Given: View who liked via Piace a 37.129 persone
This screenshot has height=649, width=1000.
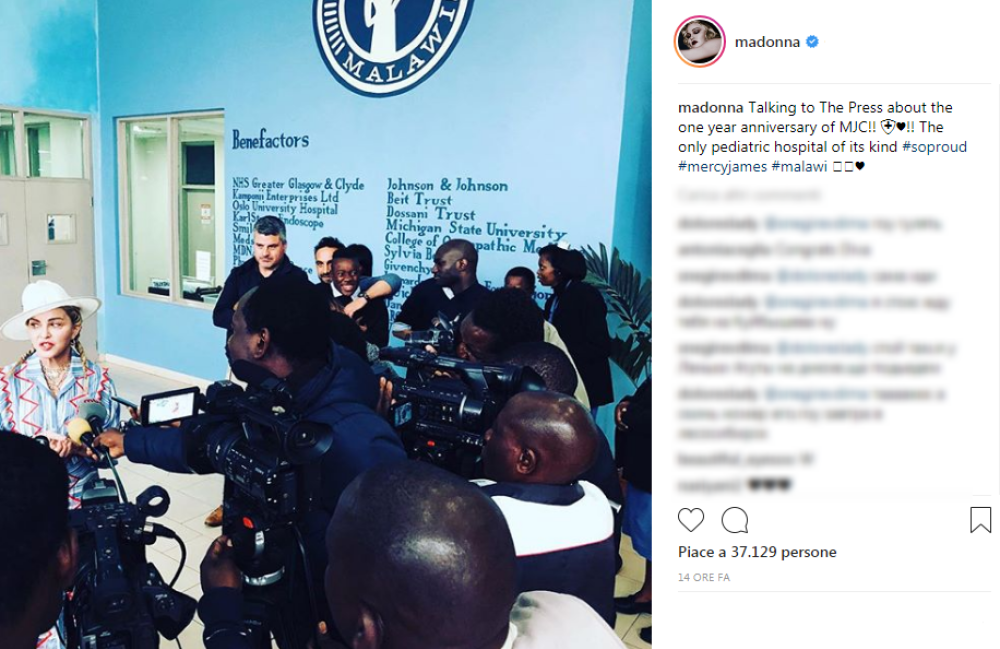Looking at the screenshot, I should point(757,552).
